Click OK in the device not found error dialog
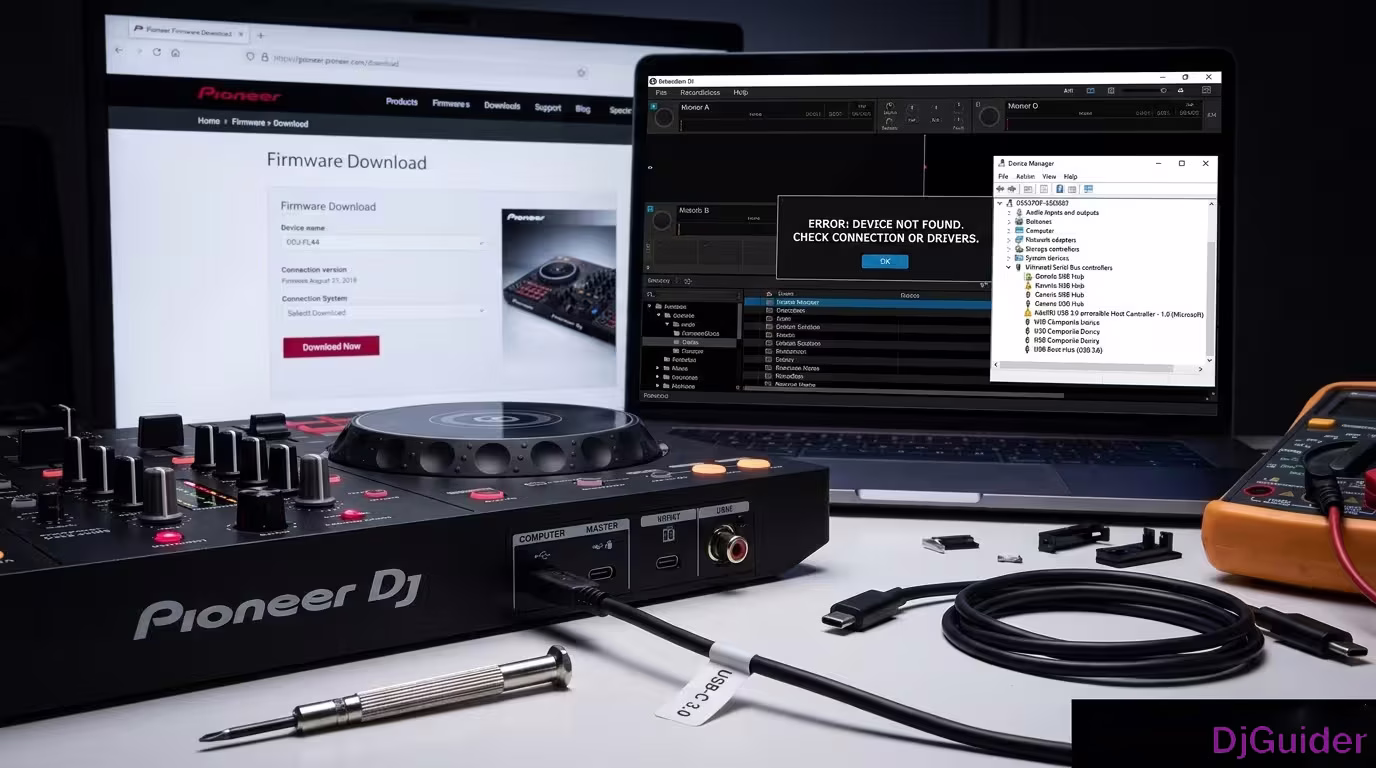Image resolution: width=1376 pixels, height=768 pixels. 885,261
